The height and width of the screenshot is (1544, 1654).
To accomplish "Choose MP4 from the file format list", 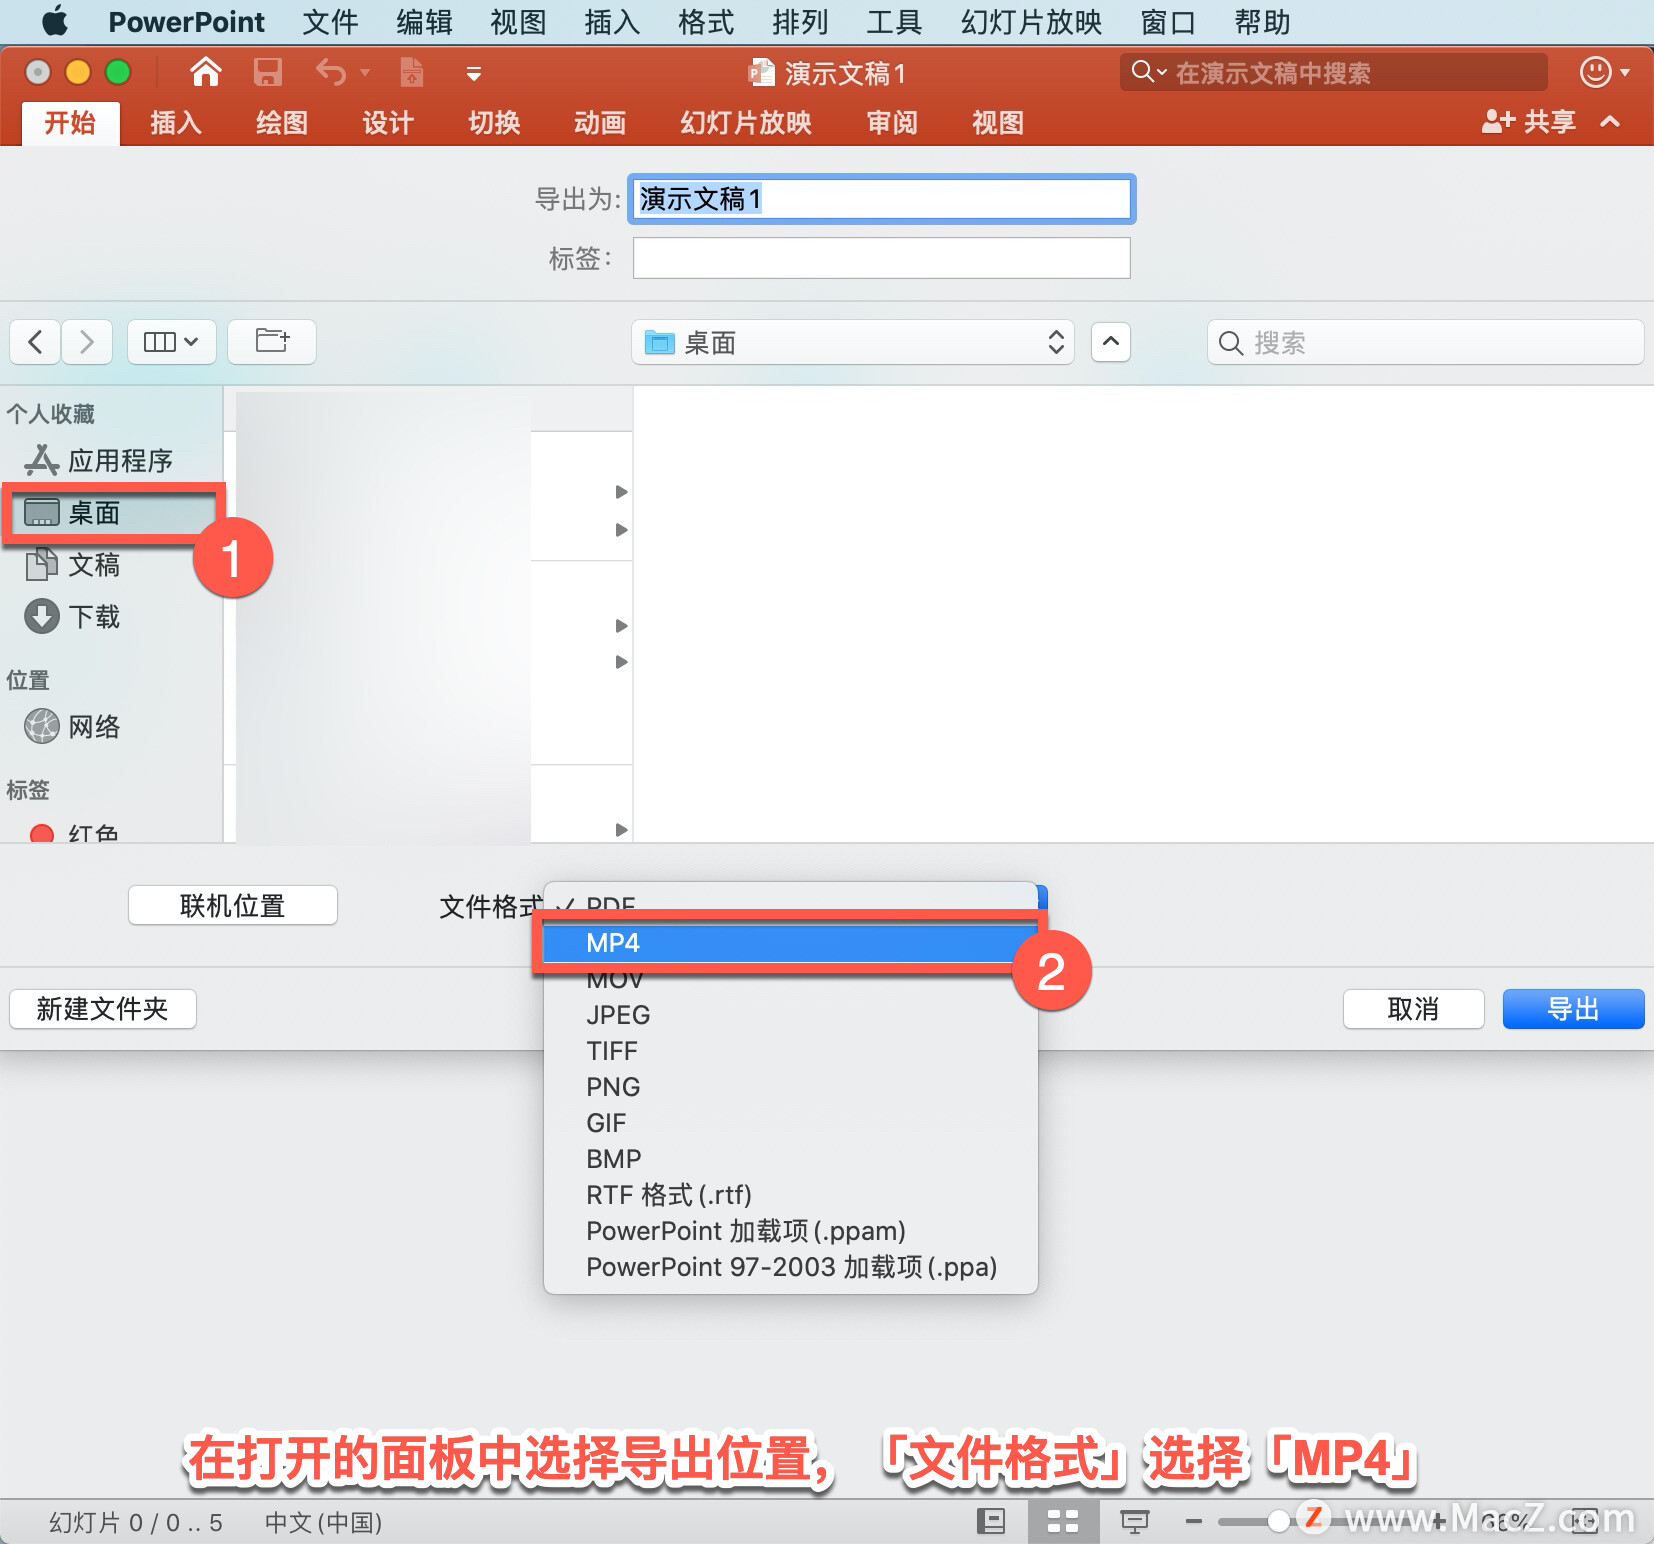I will click(x=791, y=943).
